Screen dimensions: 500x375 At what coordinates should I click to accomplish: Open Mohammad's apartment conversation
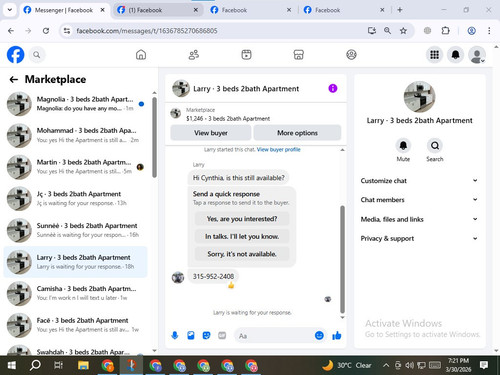pyautogui.click(x=75, y=135)
